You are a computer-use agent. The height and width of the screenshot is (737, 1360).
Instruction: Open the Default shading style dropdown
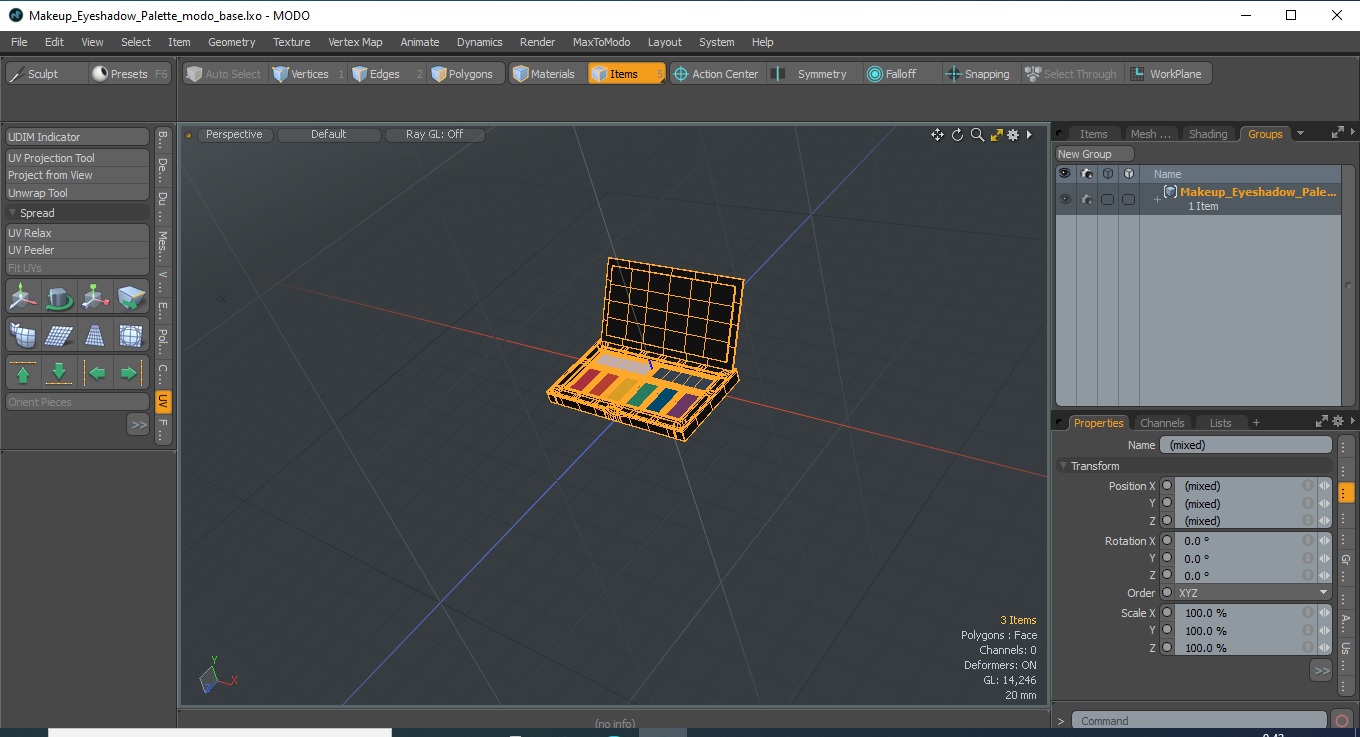[x=329, y=134]
